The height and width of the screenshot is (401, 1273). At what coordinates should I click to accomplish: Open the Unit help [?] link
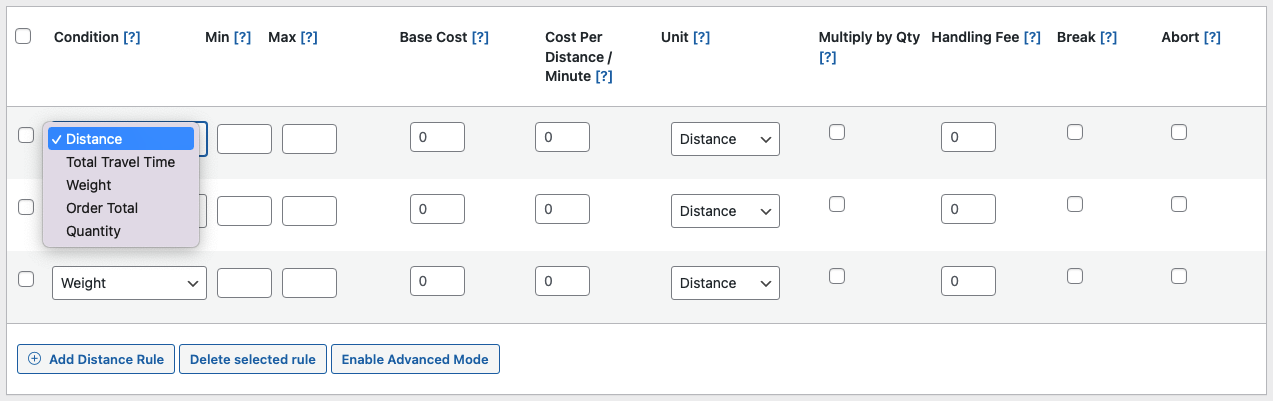click(701, 37)
